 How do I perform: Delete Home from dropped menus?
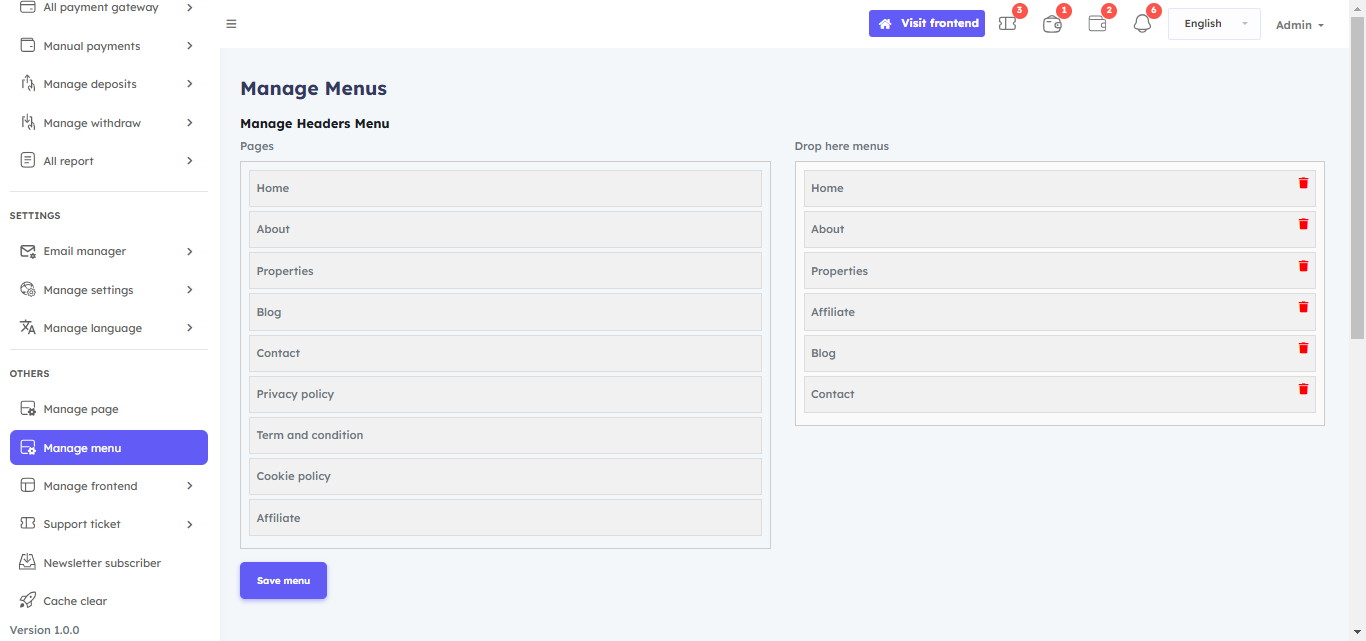tap(1303, 183)
